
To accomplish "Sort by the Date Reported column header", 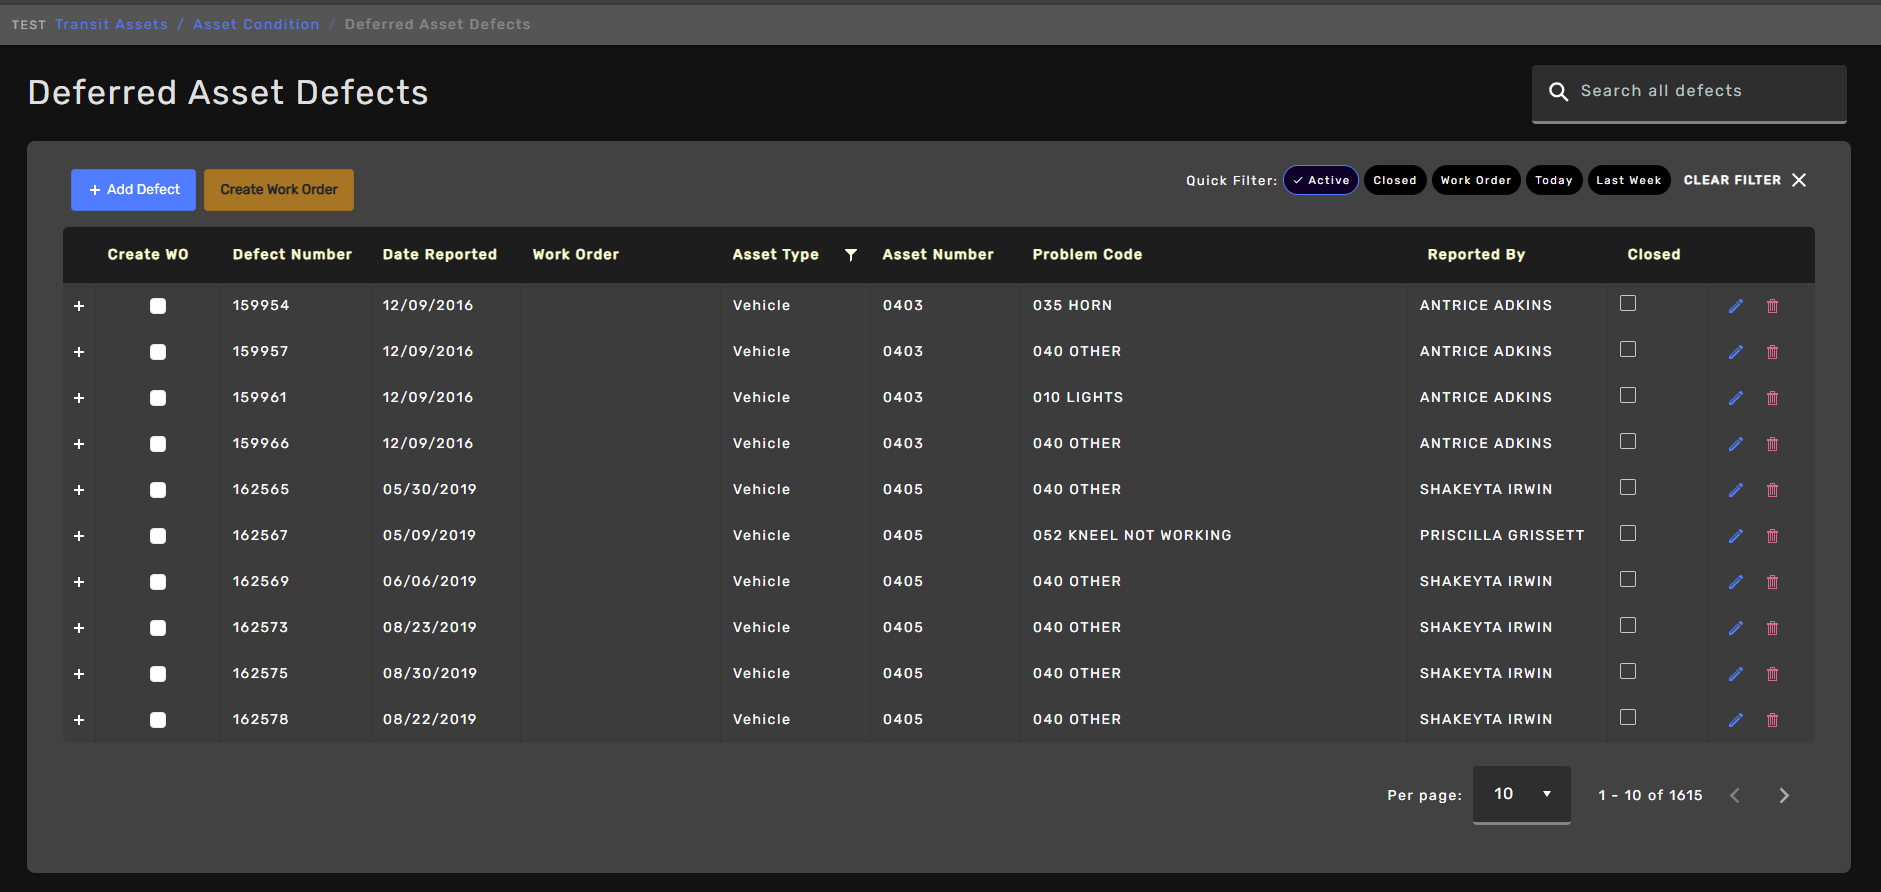I will (439, 255).
